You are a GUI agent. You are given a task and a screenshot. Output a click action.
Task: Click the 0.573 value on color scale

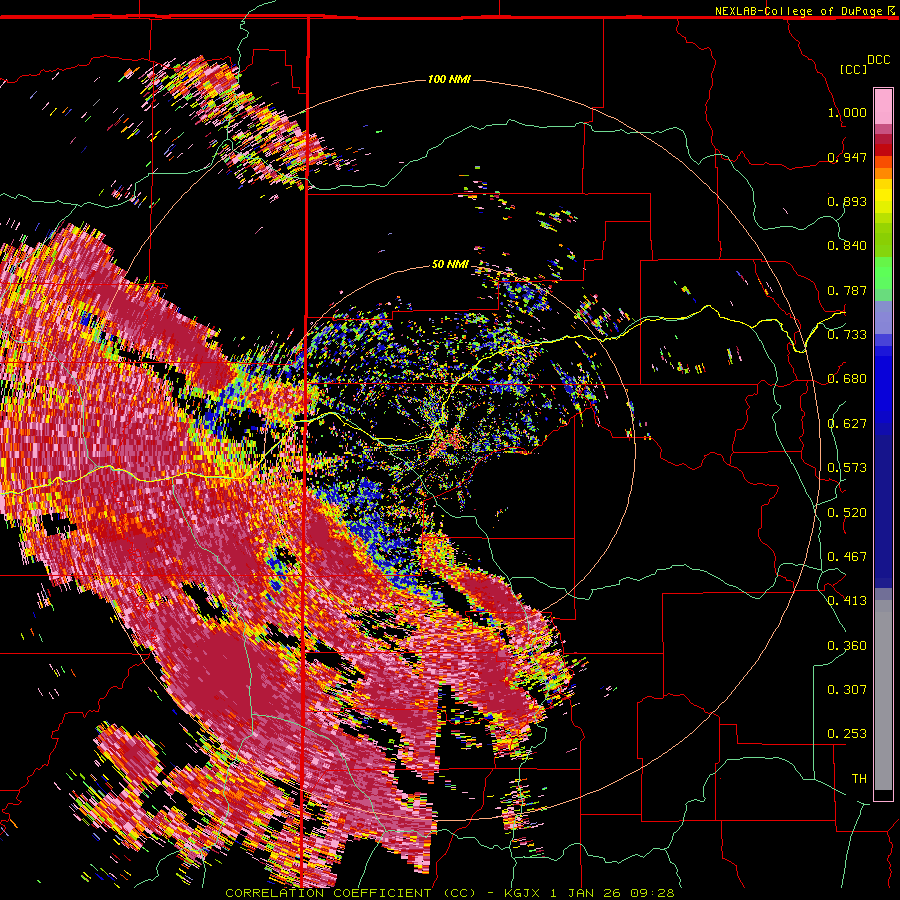coord(847,468)
